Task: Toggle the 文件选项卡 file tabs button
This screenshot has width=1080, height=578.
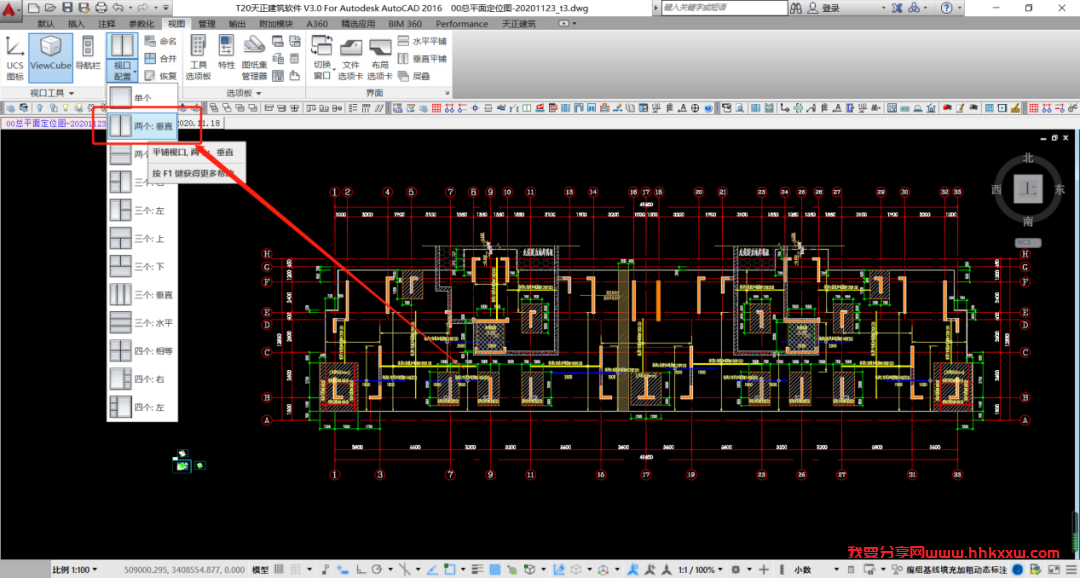Action: coord(351,58)
